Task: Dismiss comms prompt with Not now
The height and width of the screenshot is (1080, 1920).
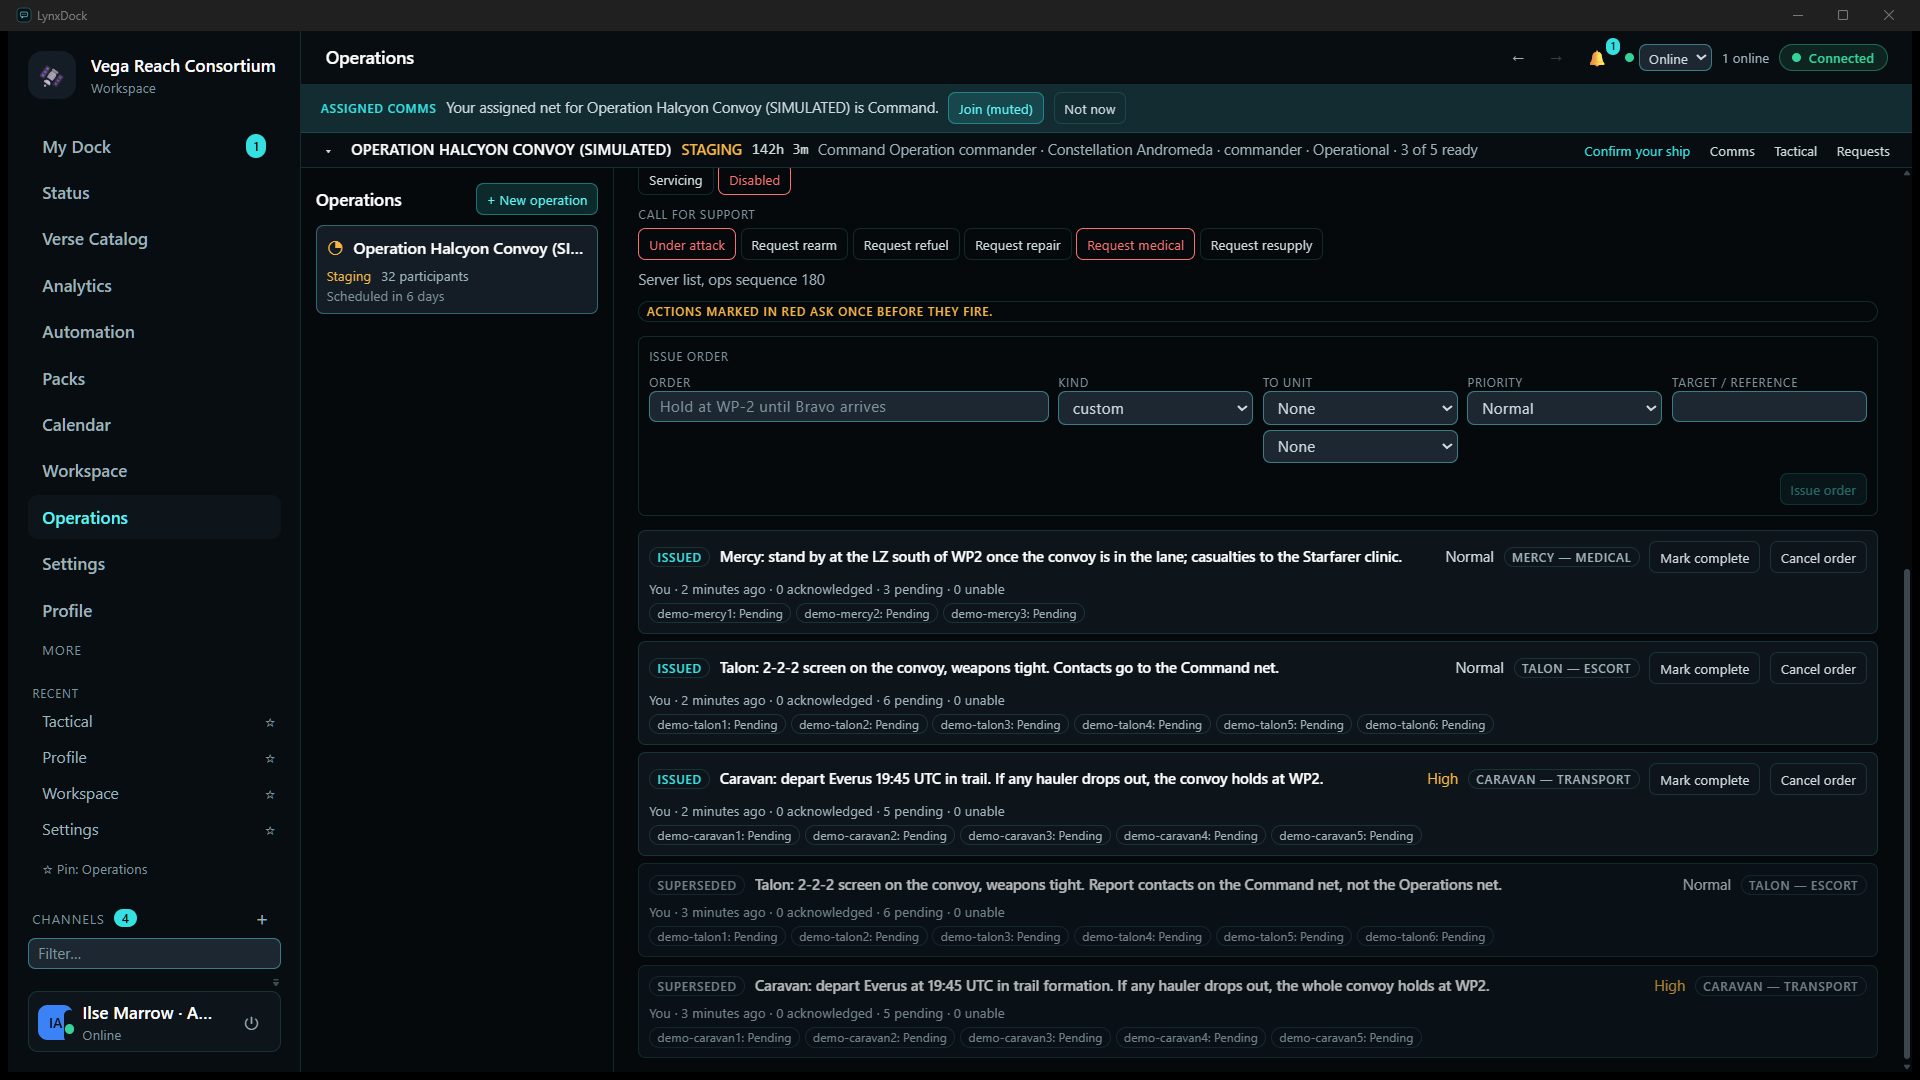Action: [x=1089, y=109]
